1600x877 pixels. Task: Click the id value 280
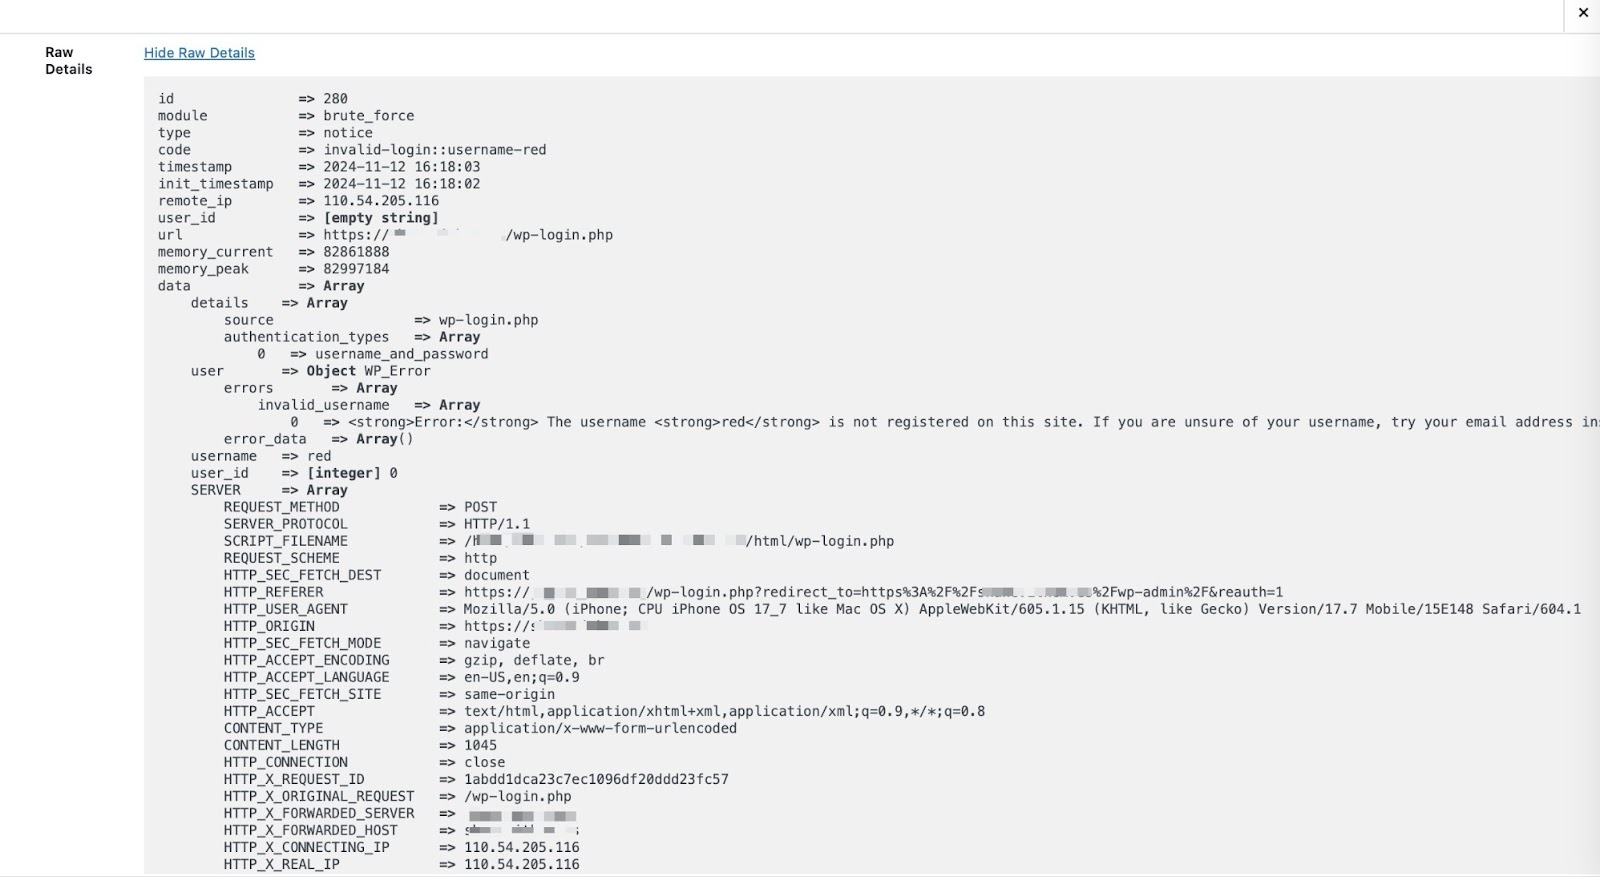click(335, 99)
